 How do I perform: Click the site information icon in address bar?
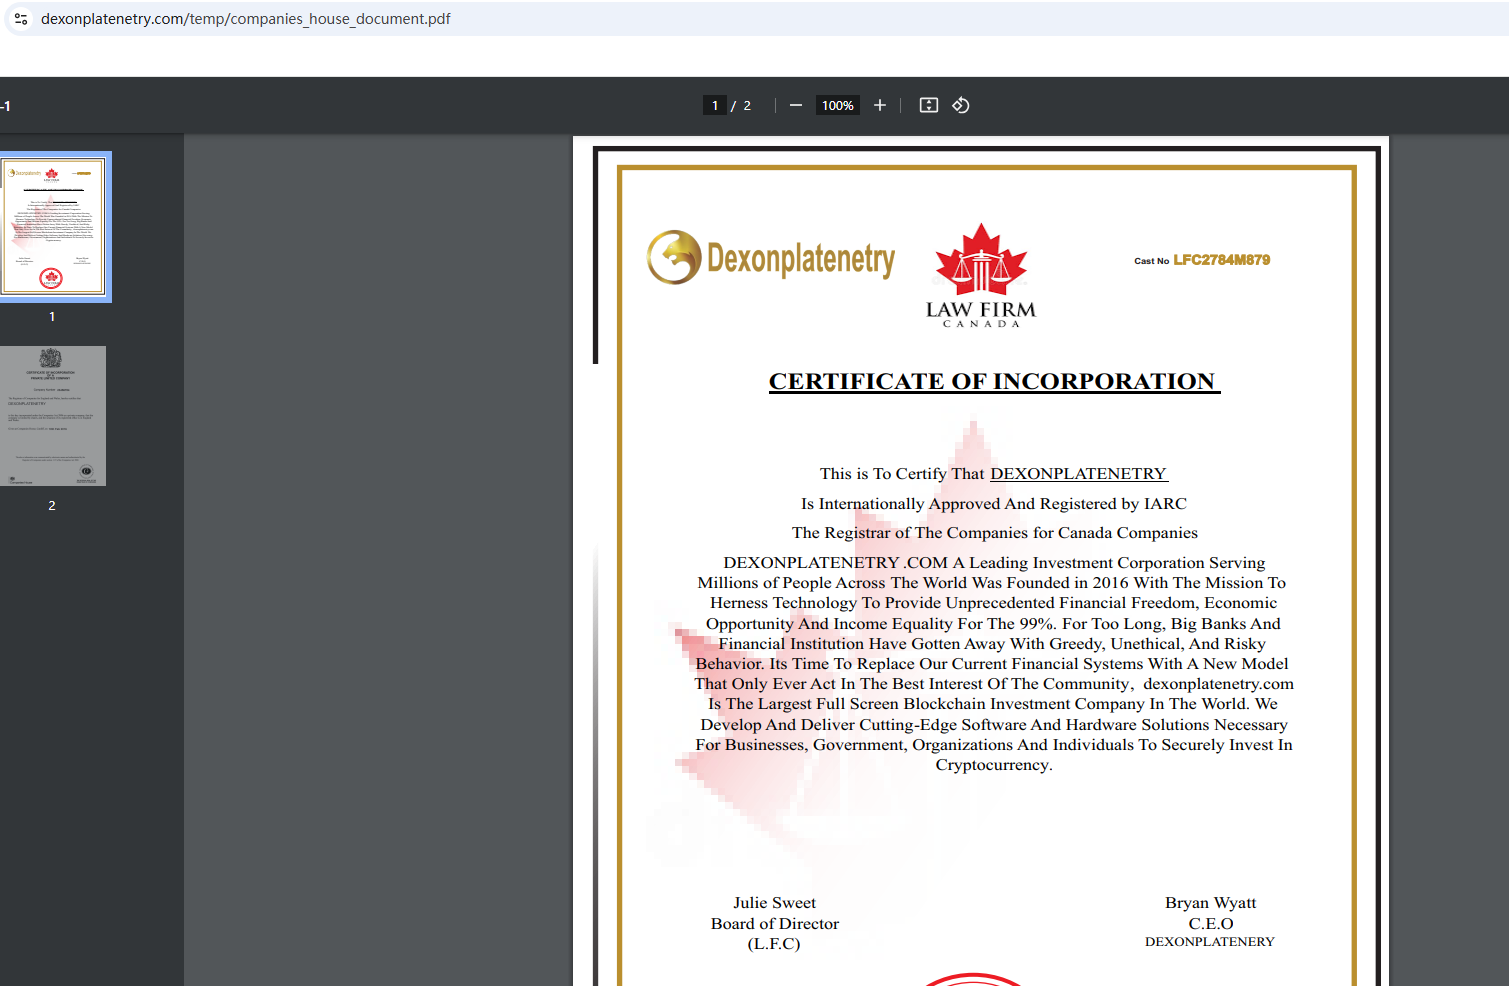(x=21, y=19)
